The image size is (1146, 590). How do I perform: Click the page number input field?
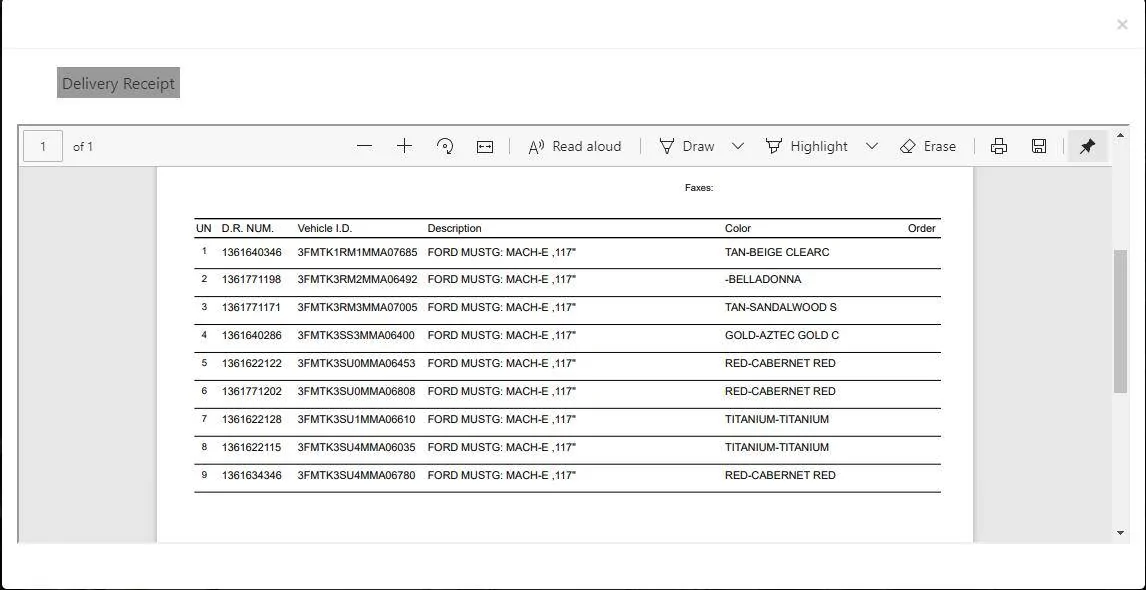[43, 146]
